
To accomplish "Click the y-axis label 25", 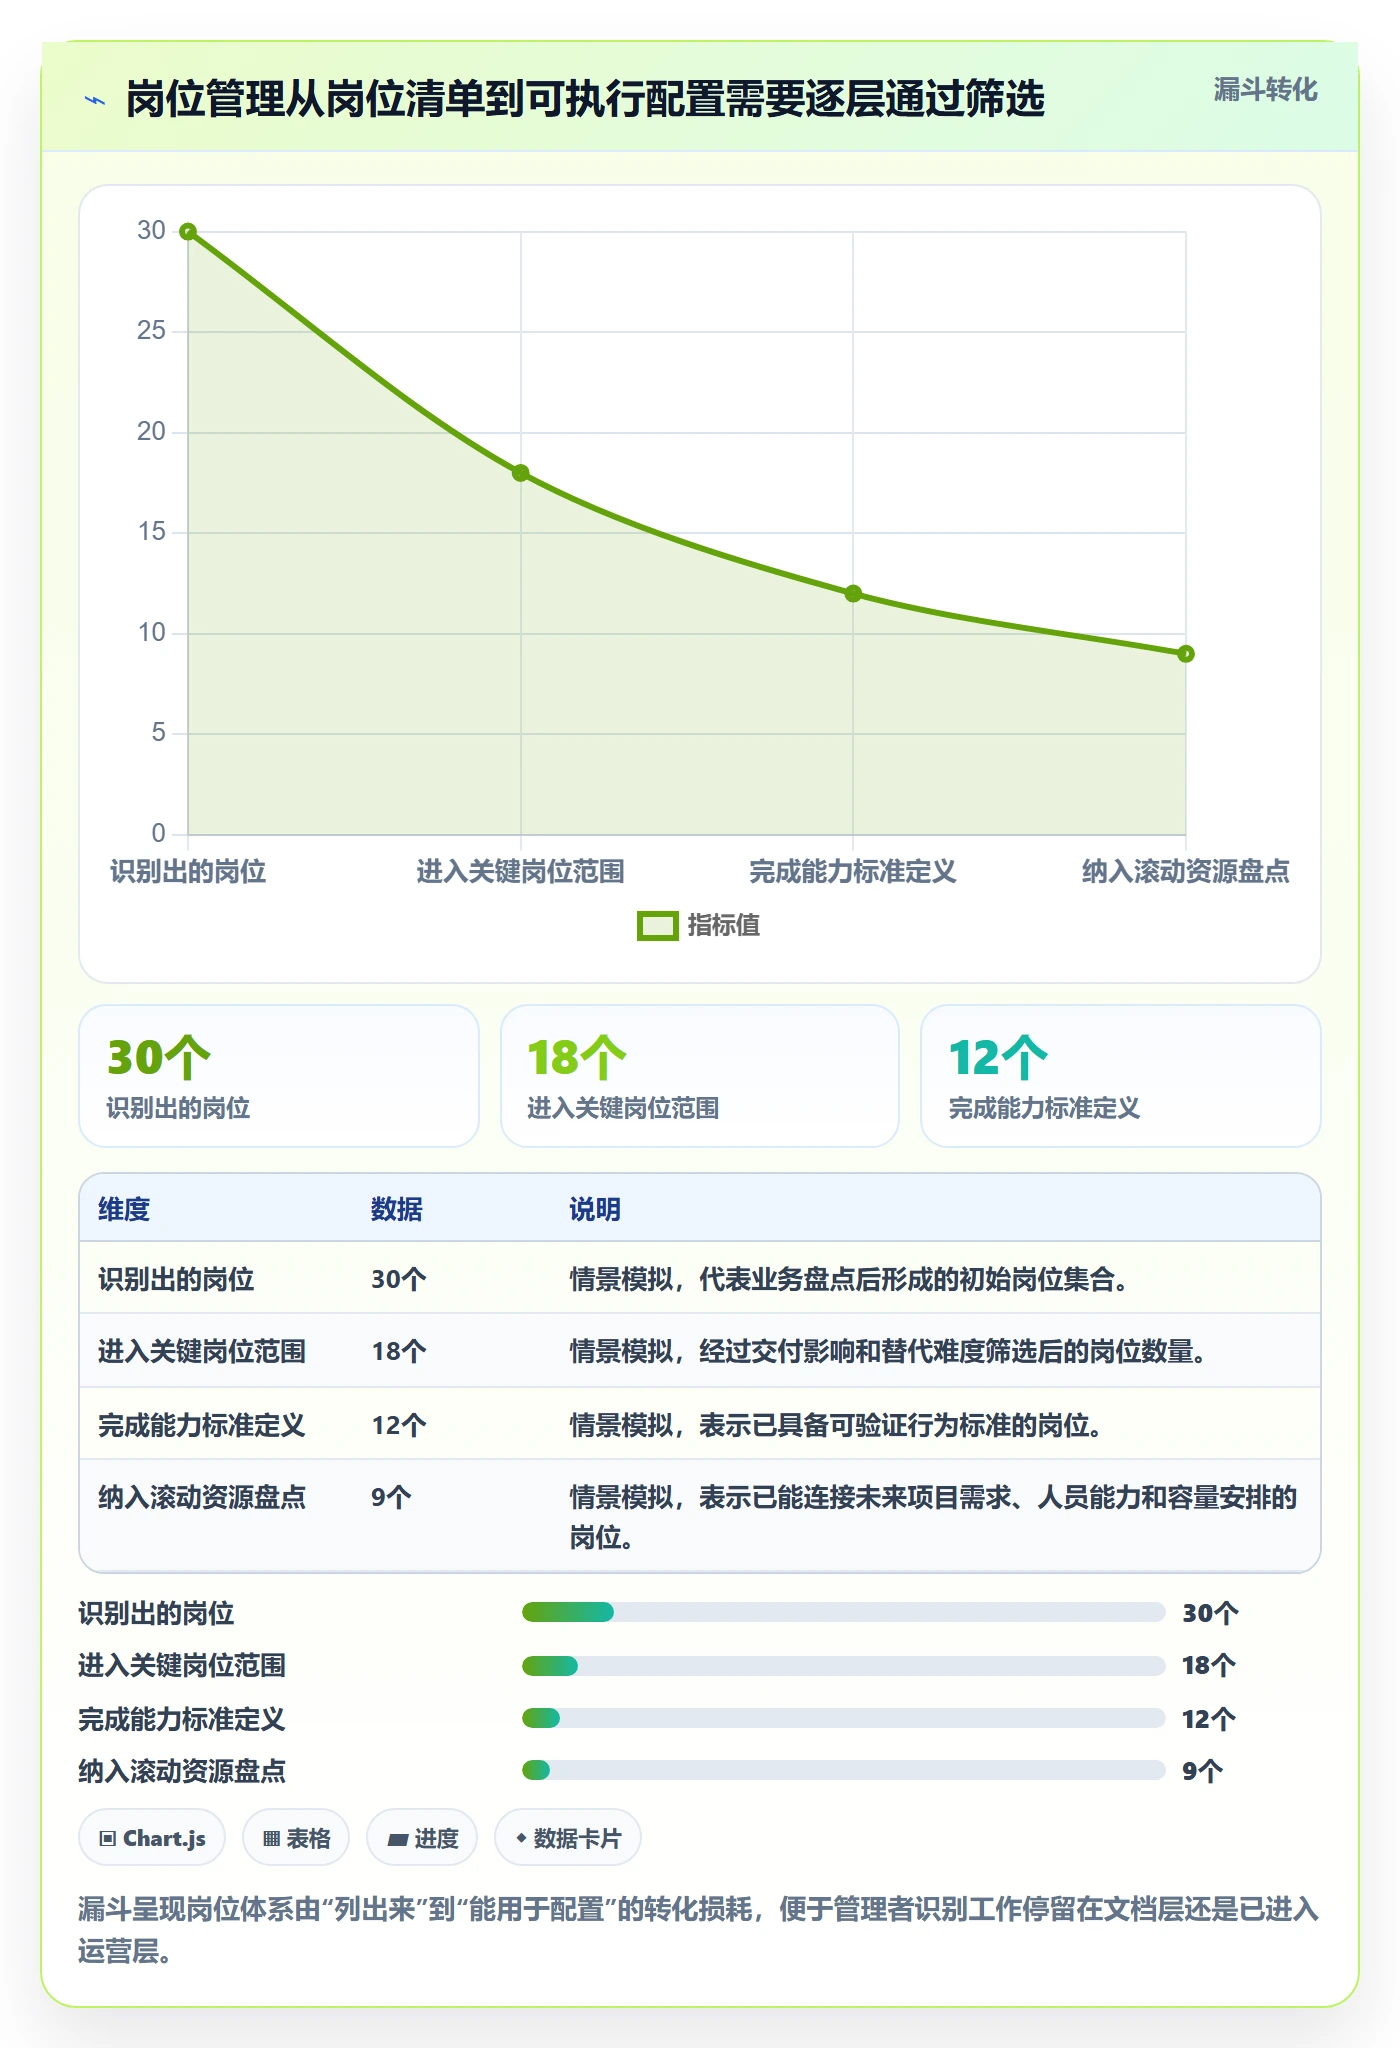I will (x=151, y=331).
